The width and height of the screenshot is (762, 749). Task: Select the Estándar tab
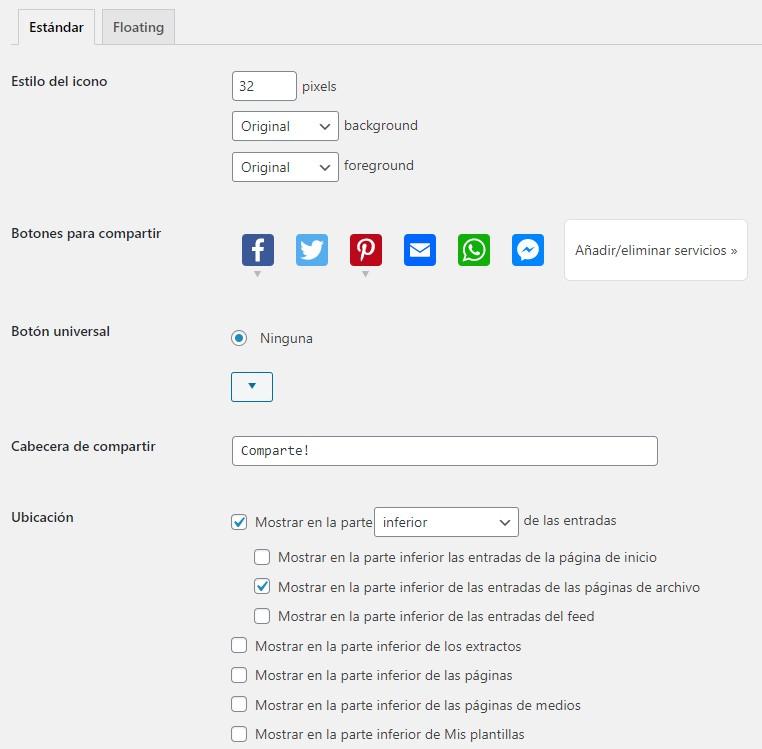tap(56, 27)
